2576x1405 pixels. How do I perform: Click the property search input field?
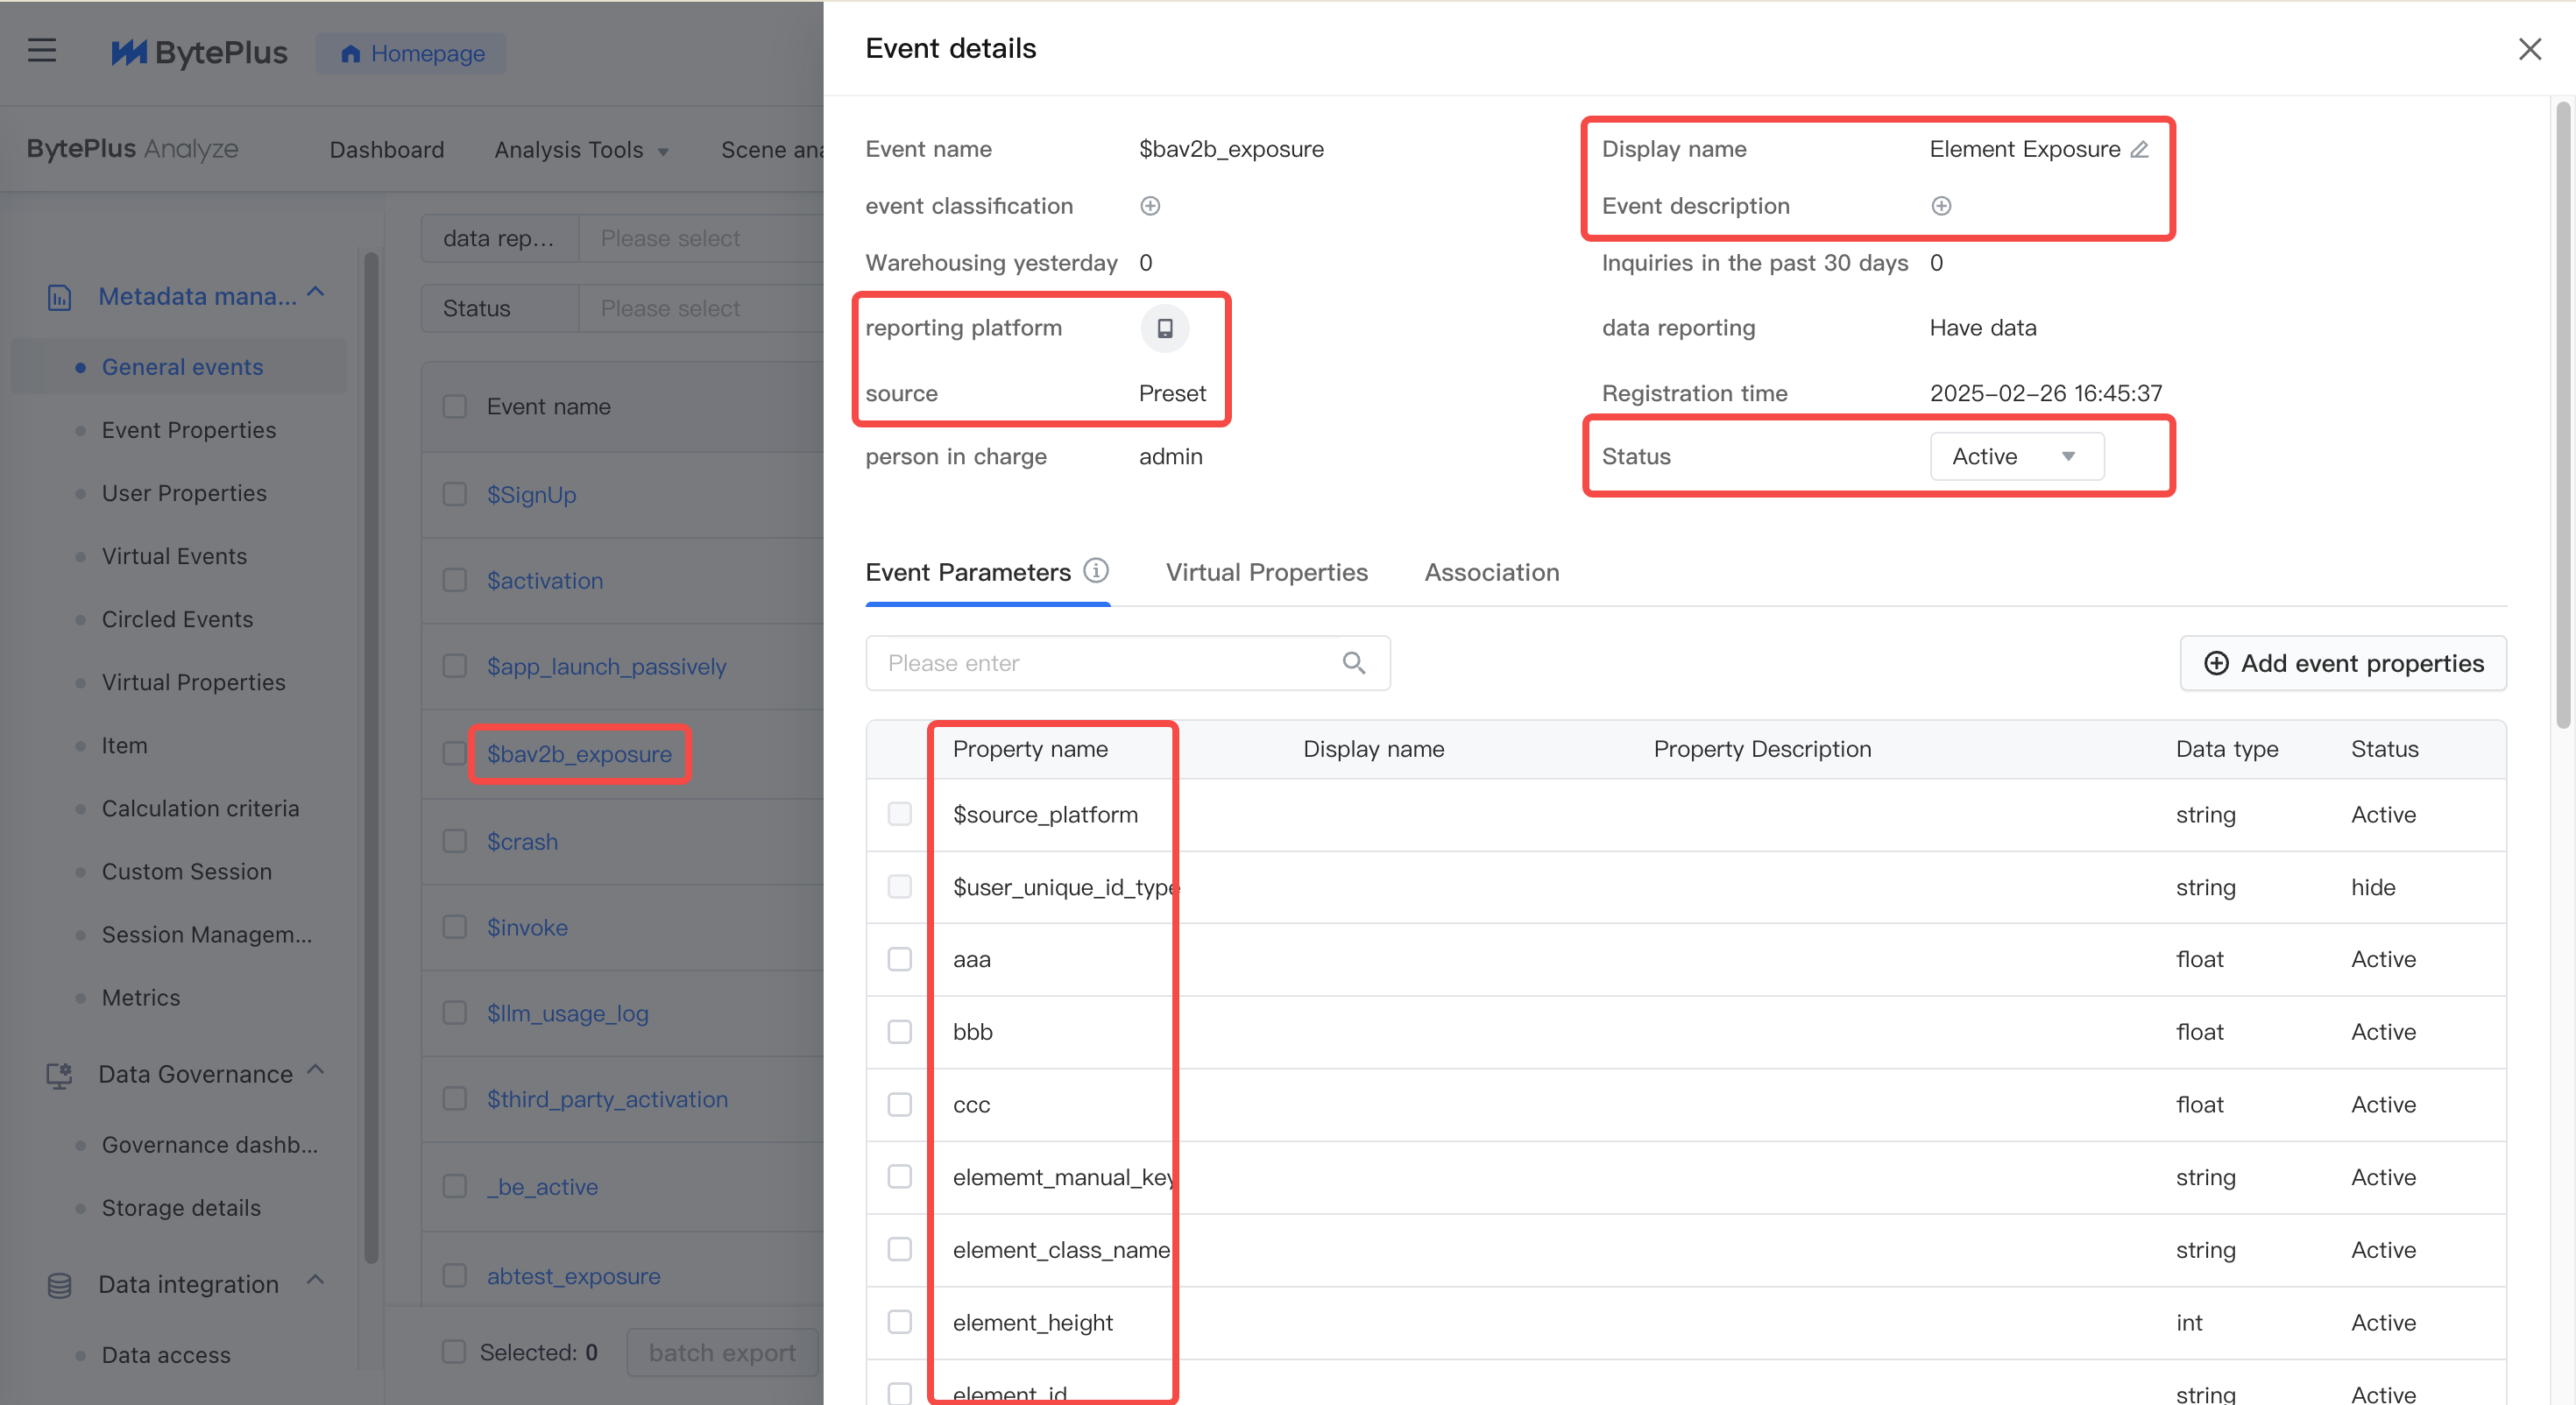(1127, 663)
